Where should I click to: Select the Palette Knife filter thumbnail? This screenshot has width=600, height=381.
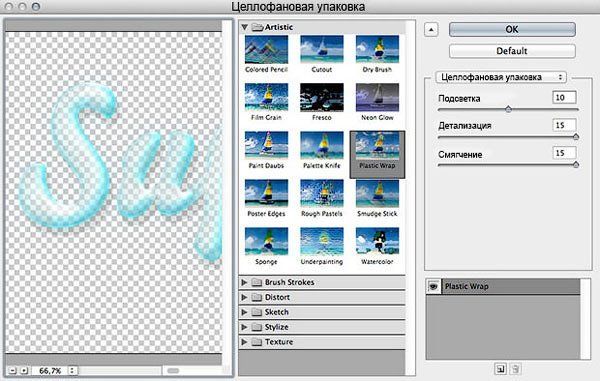pos(322,145)
